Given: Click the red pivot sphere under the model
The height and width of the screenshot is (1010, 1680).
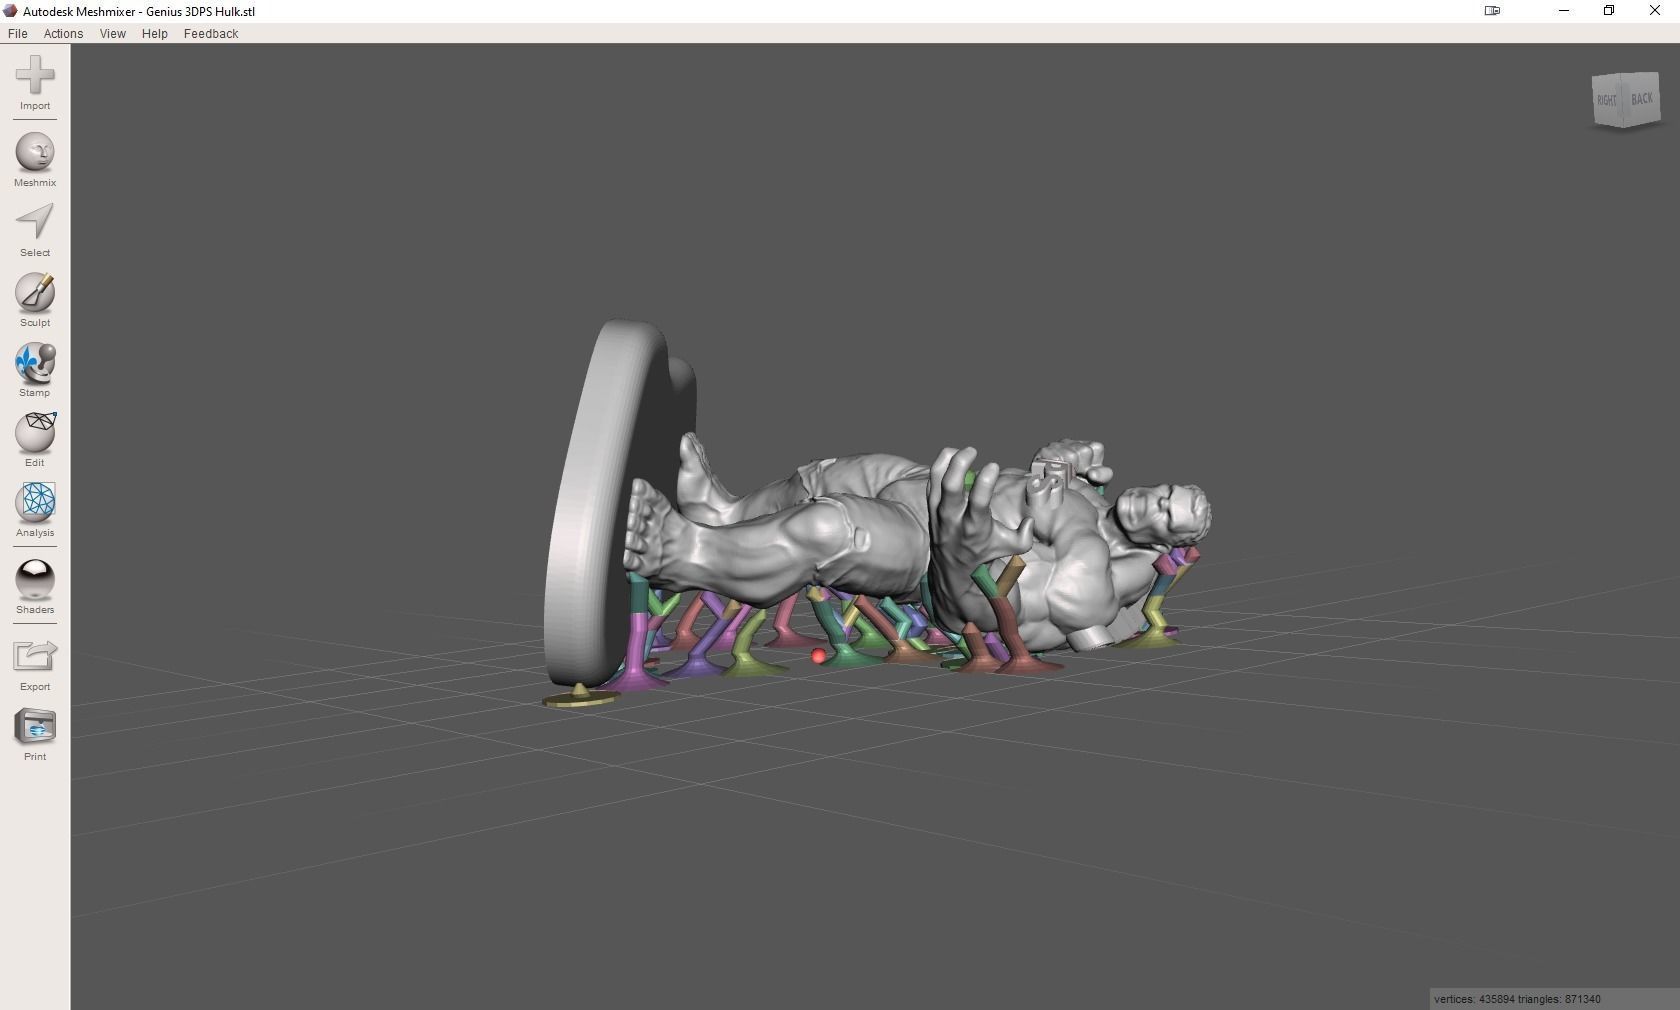Looking at the screenshot, I should 818,656.
